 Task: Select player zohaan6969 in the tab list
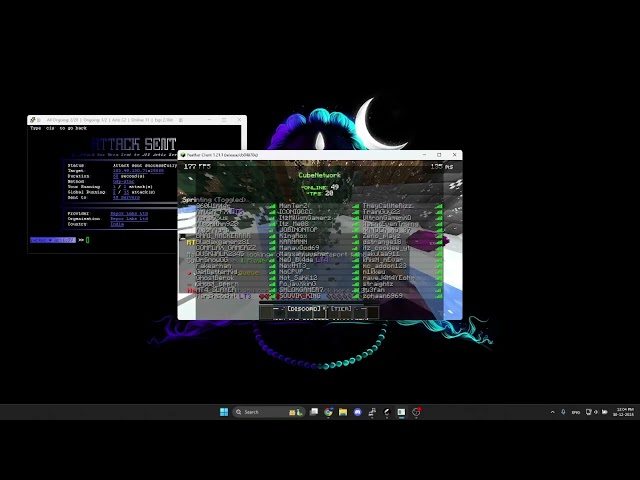click(382, 296)
